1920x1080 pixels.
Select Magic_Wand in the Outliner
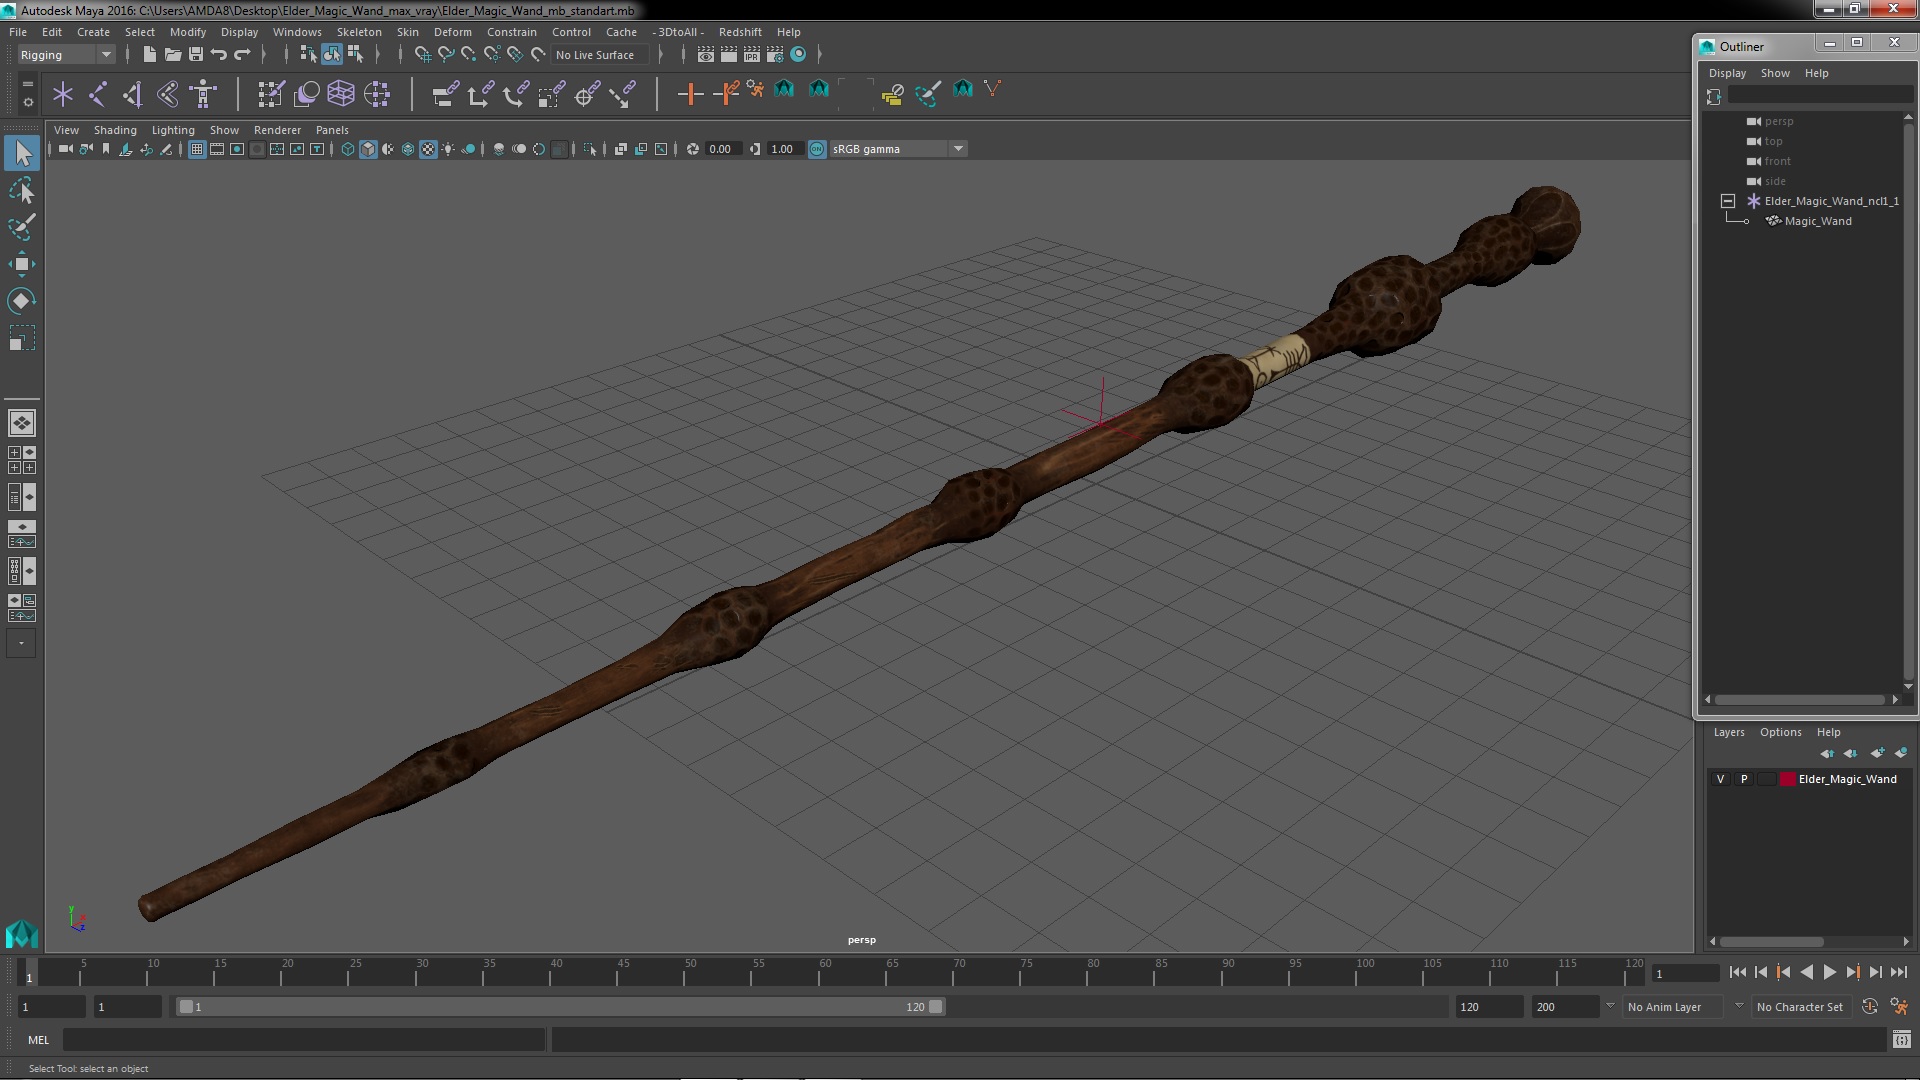point(1818,221)
